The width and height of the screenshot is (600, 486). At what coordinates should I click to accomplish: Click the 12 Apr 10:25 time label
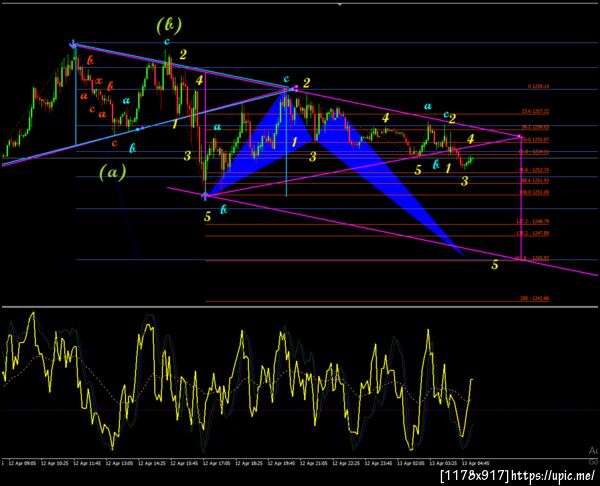tap(57, 463)
